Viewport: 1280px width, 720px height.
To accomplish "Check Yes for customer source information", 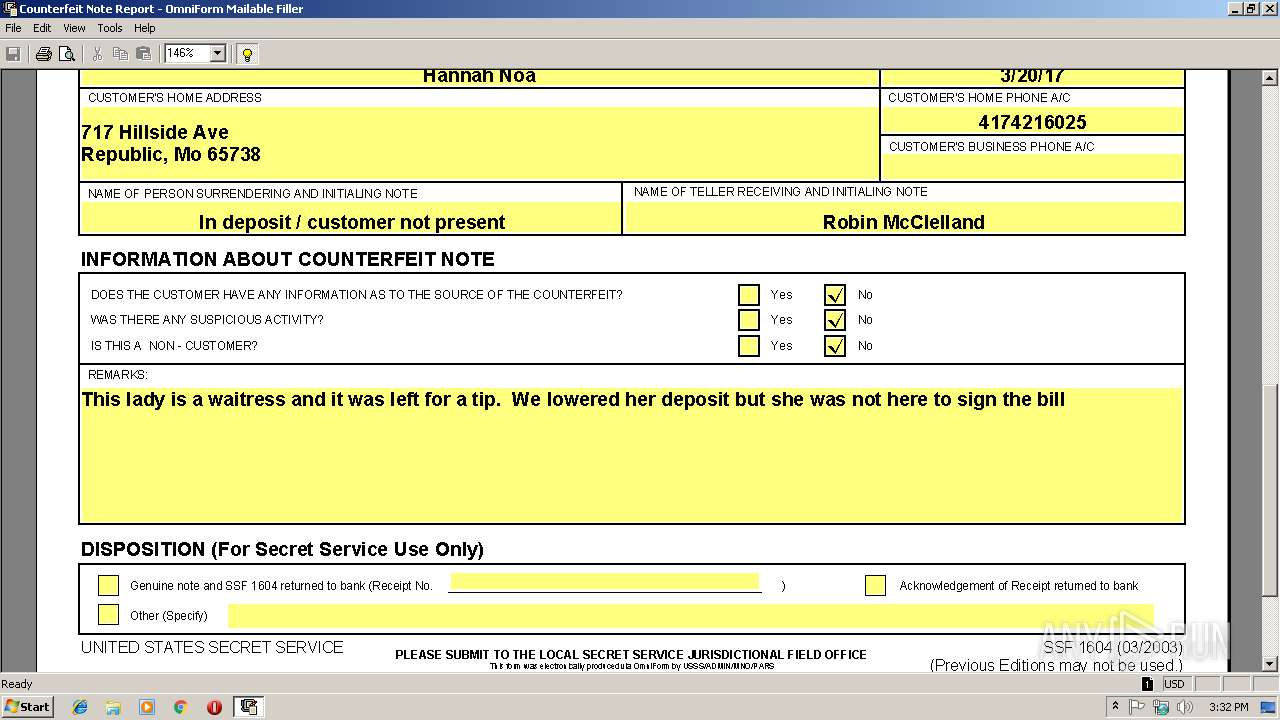I will [749, 295].
